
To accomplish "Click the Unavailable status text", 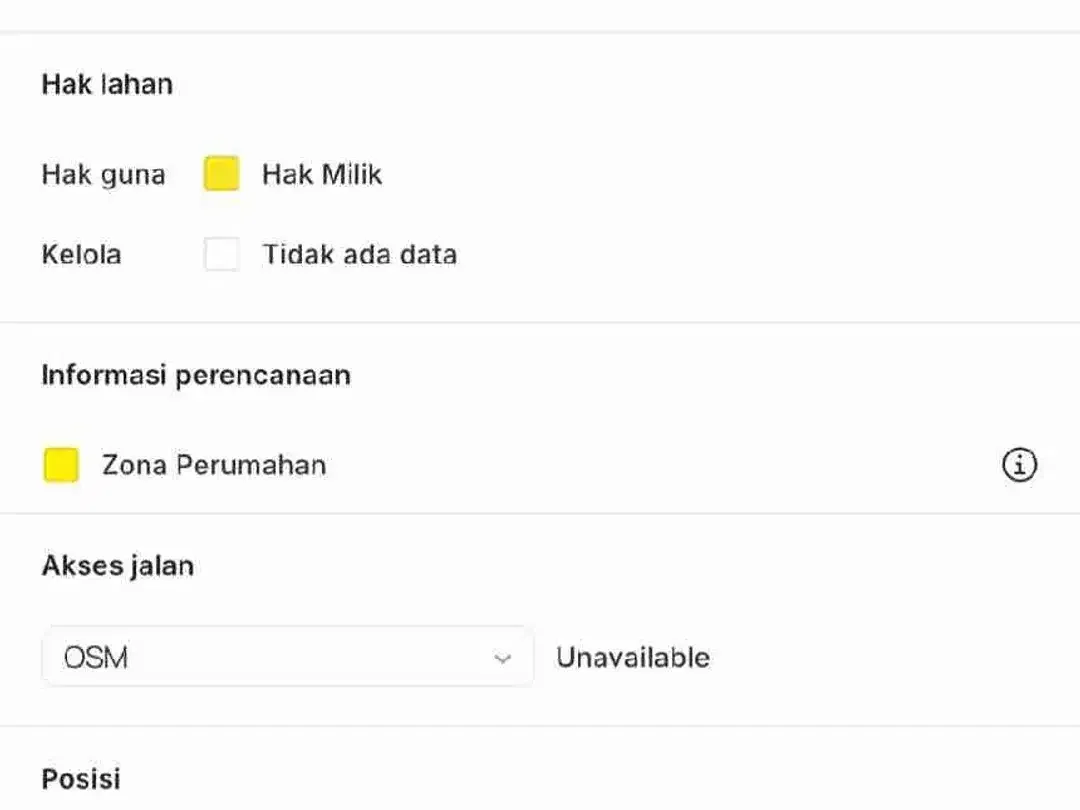I will (x=633, y=658).
